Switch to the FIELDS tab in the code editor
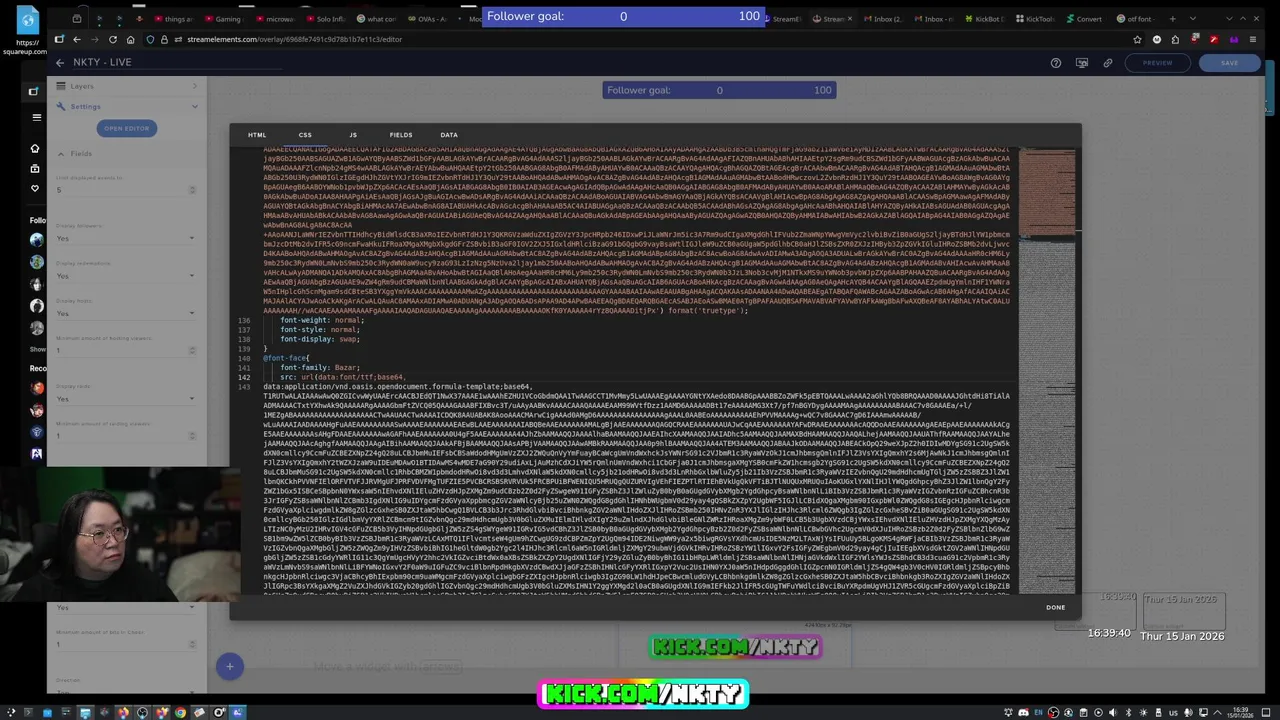1280x720 pixels. tap(401, 135)
